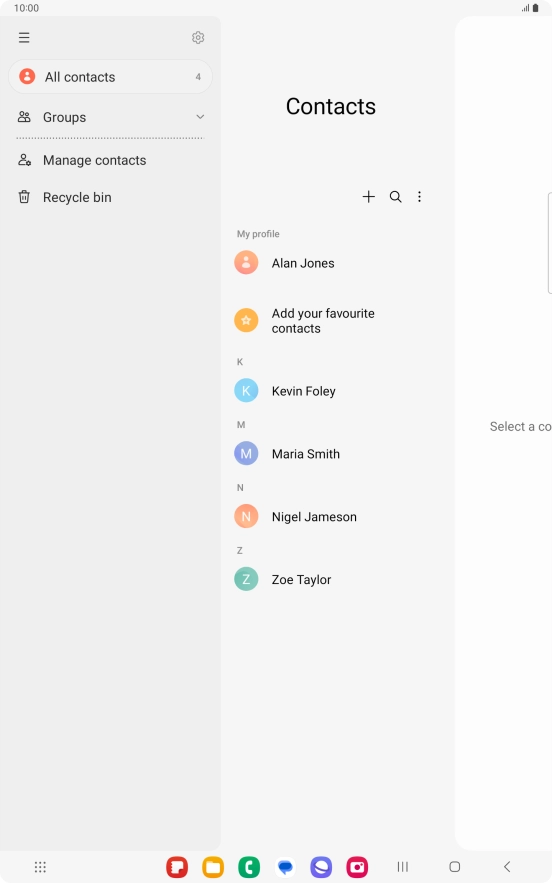Click Nigel Jameson N avatar
Viewport: 552px width, 883px height.
click(246, 516)
